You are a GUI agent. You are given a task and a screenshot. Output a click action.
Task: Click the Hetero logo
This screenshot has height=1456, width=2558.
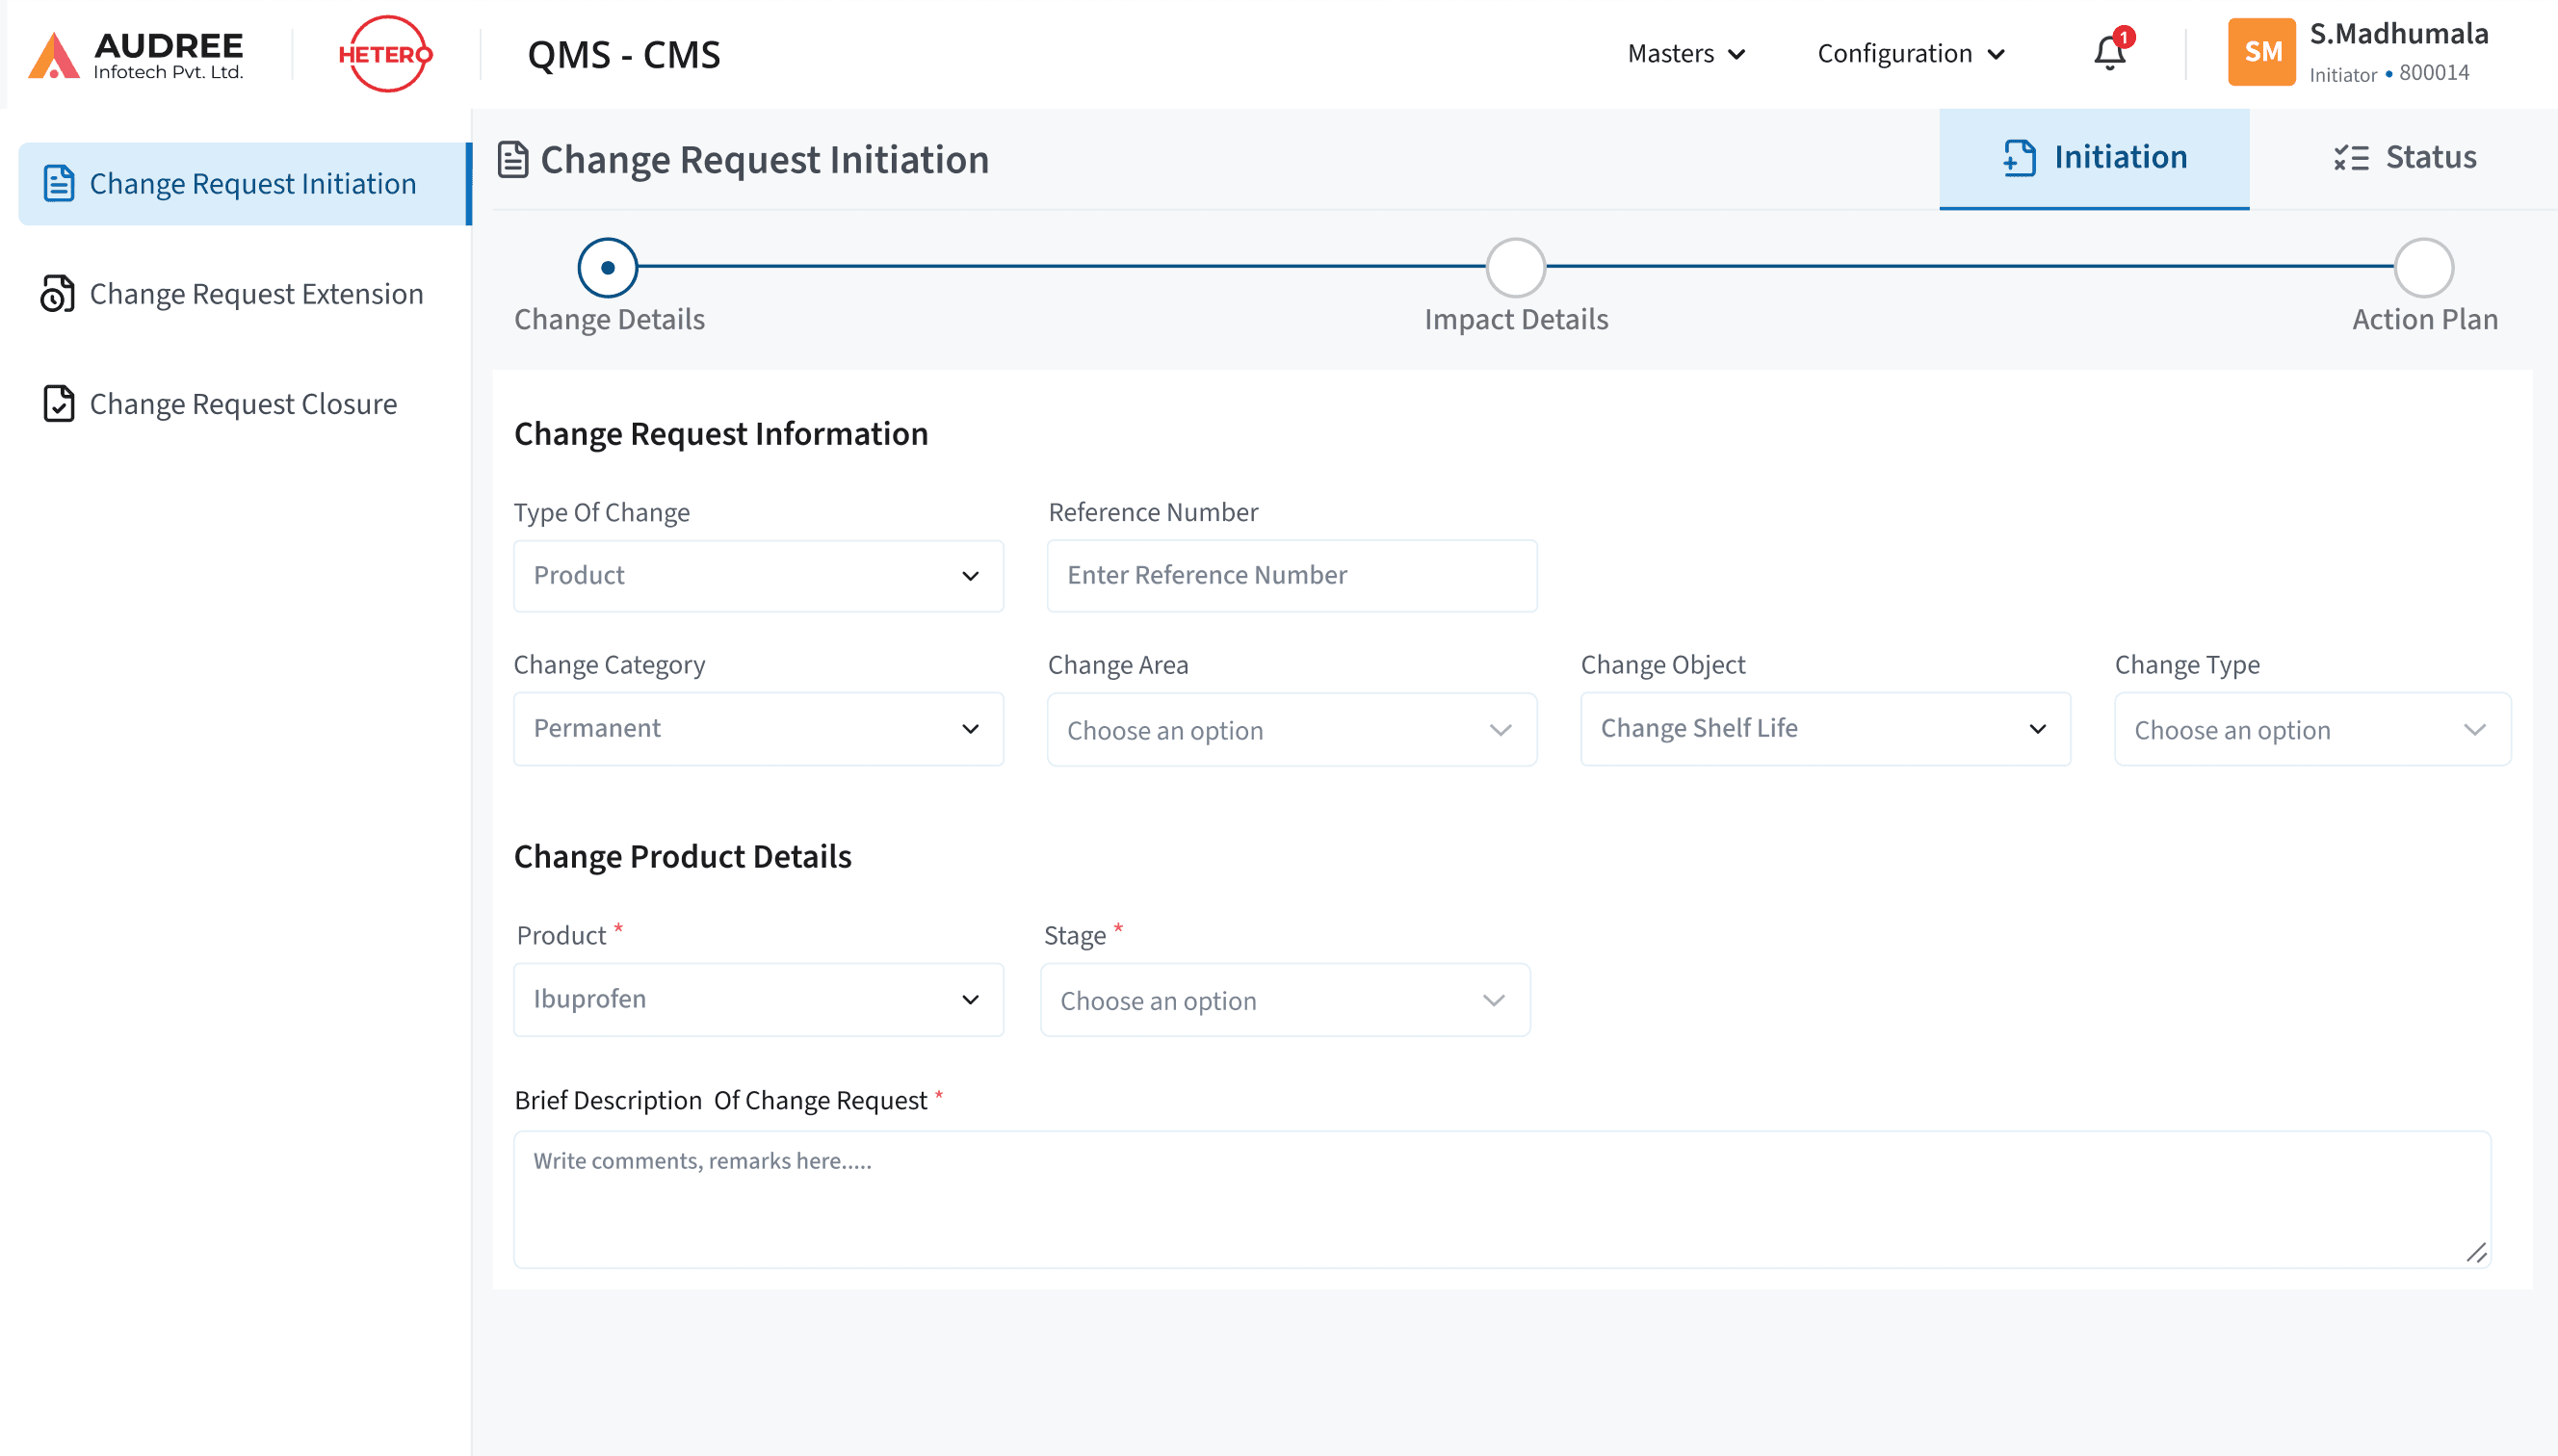click(386, 53)
